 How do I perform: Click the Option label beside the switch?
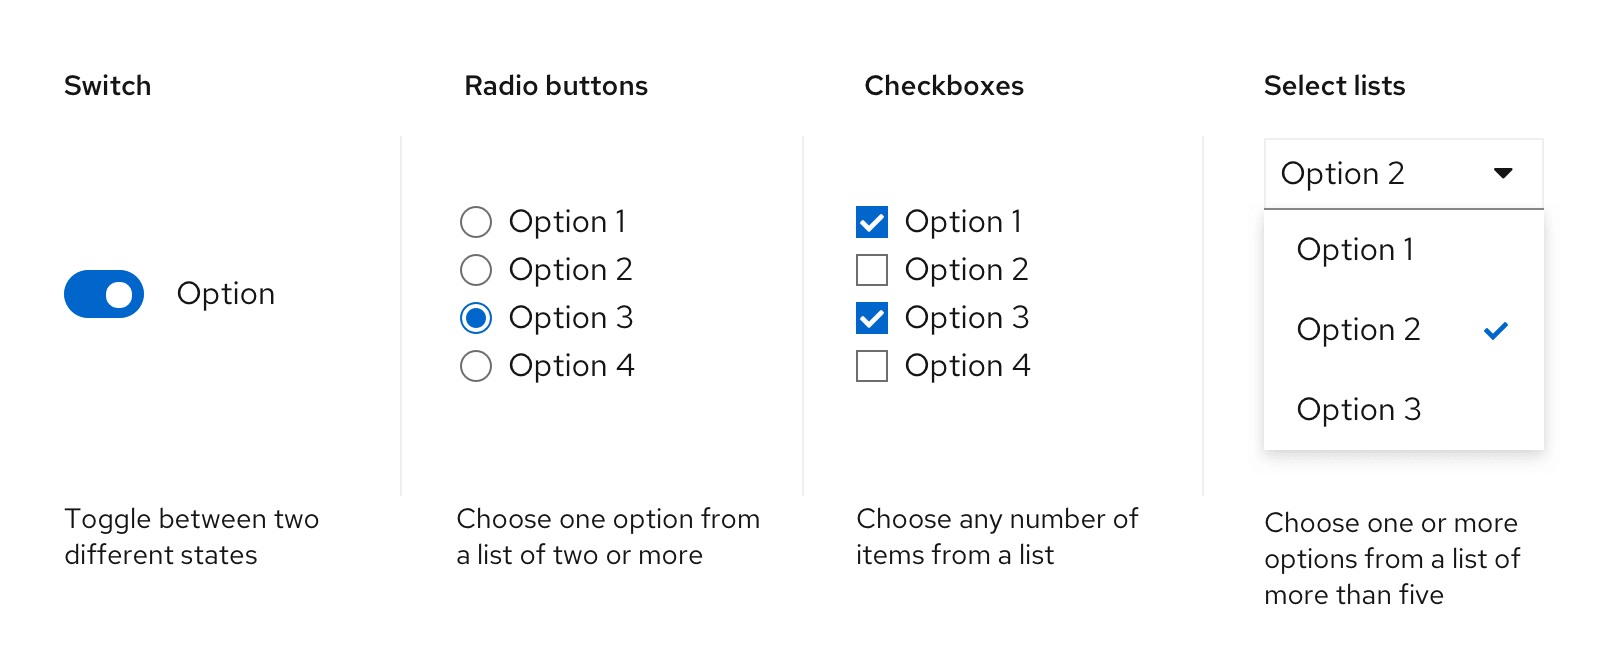tap(226, 294)
